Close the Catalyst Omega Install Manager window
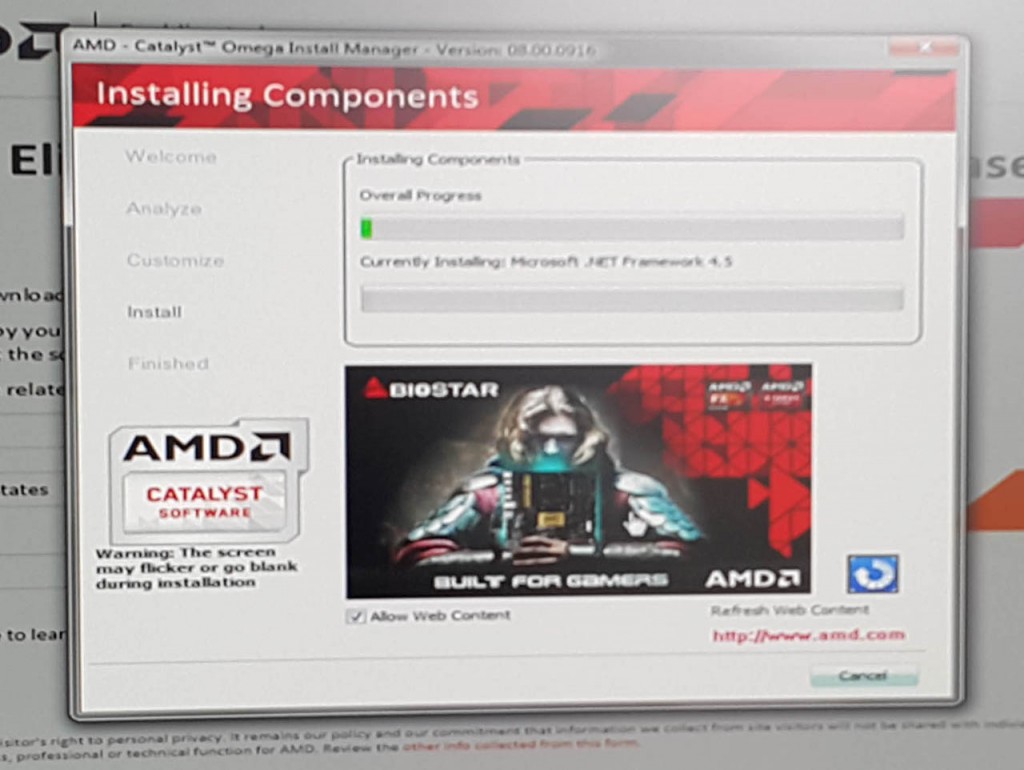This screenshot has width=1024, height=770. [x=923, y=48]
